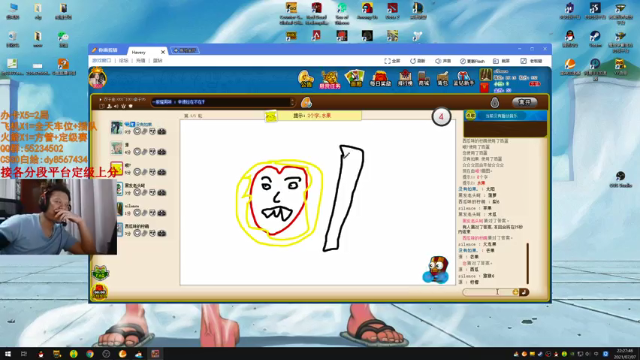Switch to the Havery browser tab
Image resolution: width=640 pixels, height=360 pixels.
click(x=144, y=52)
